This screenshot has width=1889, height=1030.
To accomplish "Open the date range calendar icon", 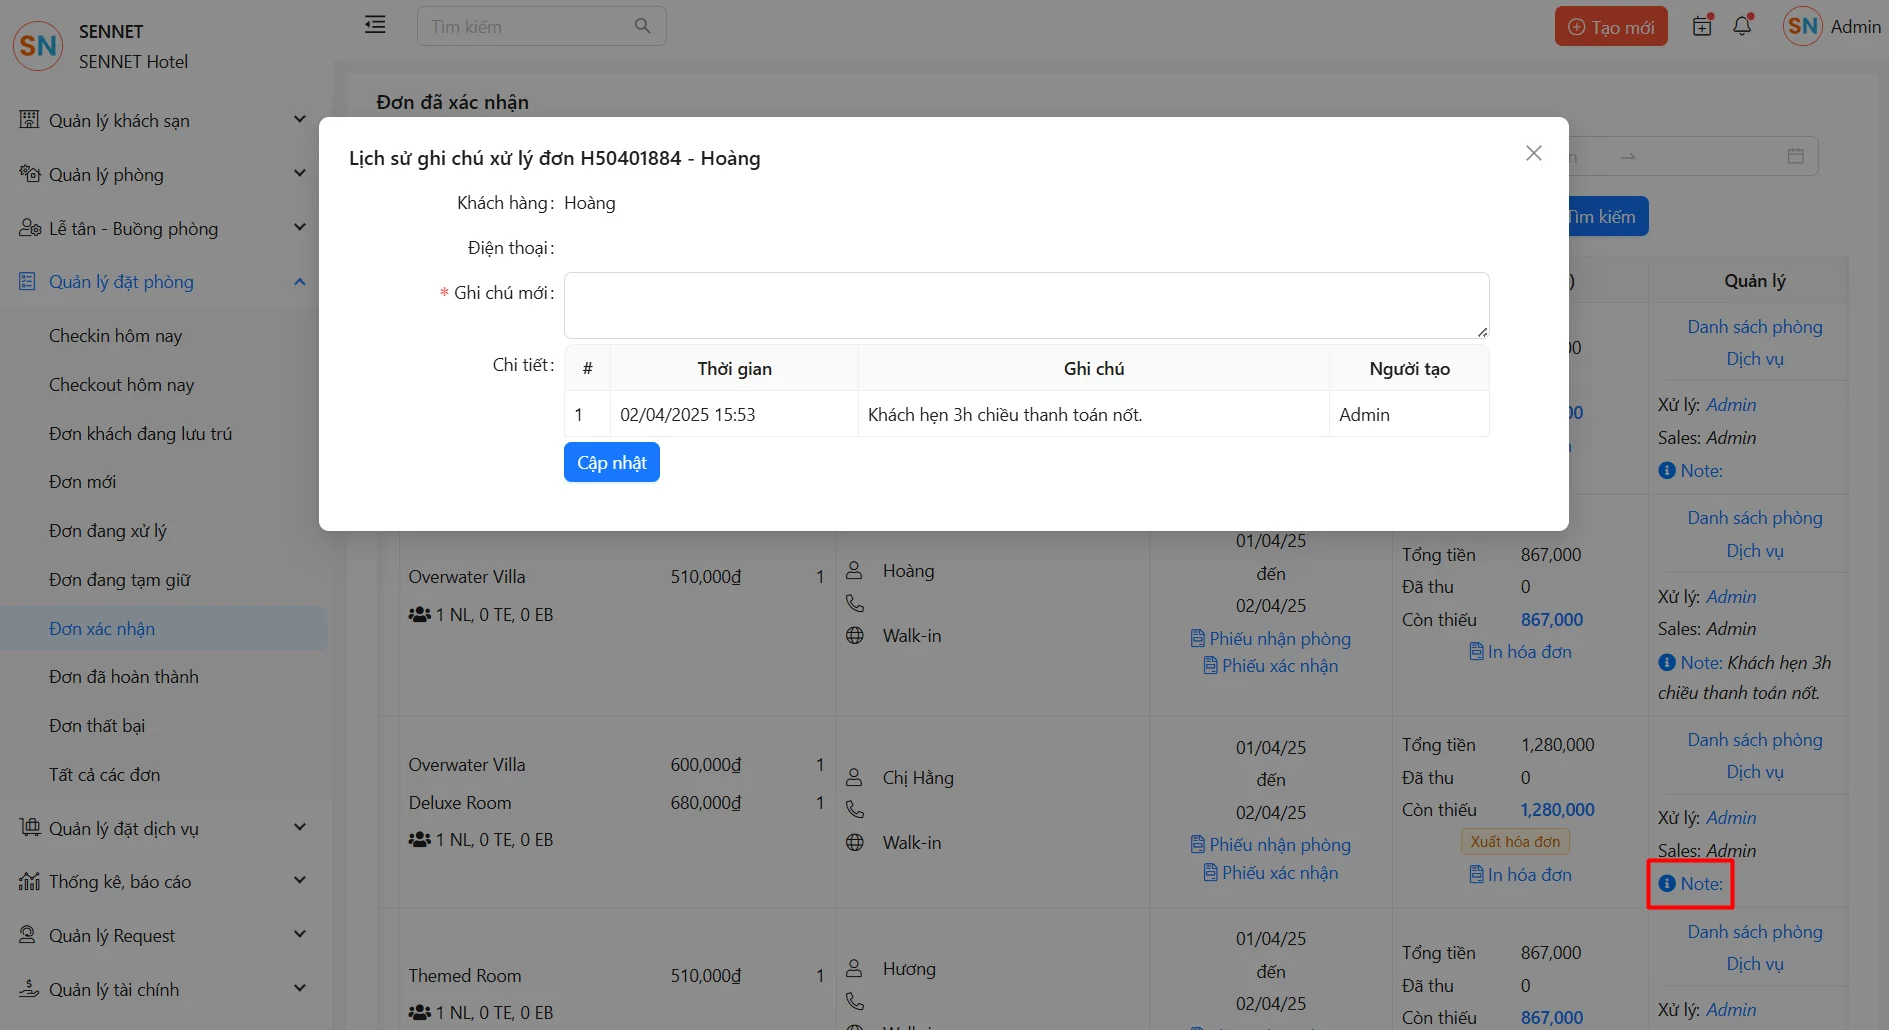I will (1795, 156).
